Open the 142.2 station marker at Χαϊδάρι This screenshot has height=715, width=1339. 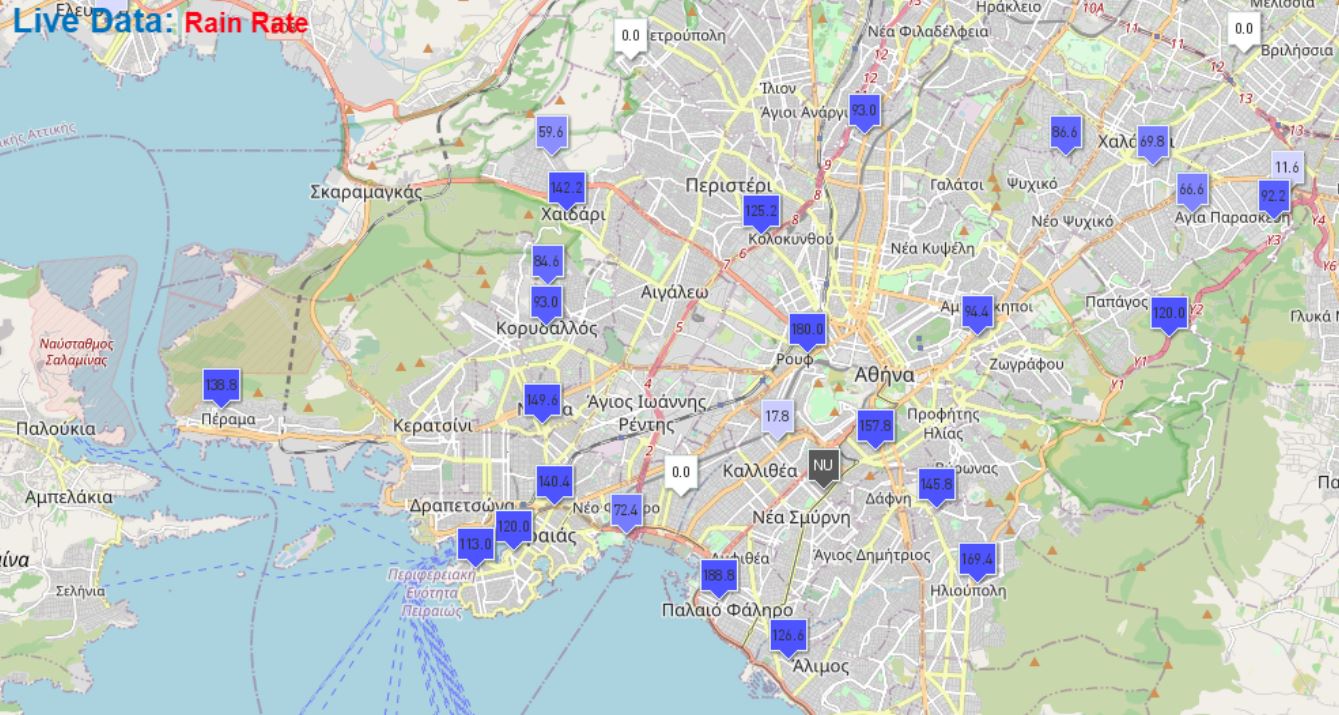pyautogui.click(x=566, y=188)
